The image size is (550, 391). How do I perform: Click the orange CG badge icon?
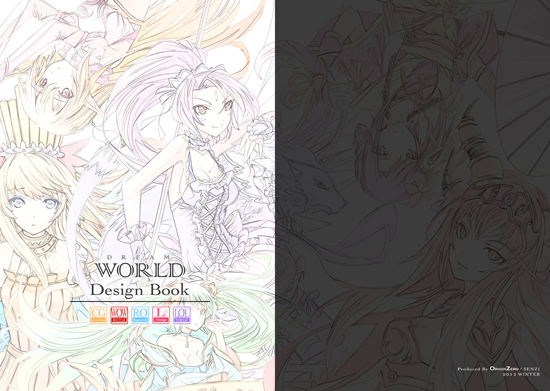point(98,315)
